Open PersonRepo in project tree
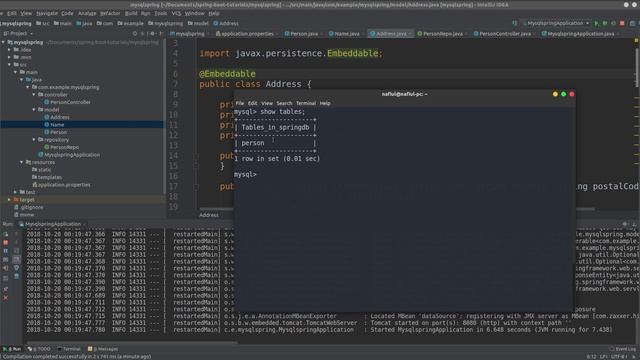Screen dimensions: 640x360 [x=62, y=147]
